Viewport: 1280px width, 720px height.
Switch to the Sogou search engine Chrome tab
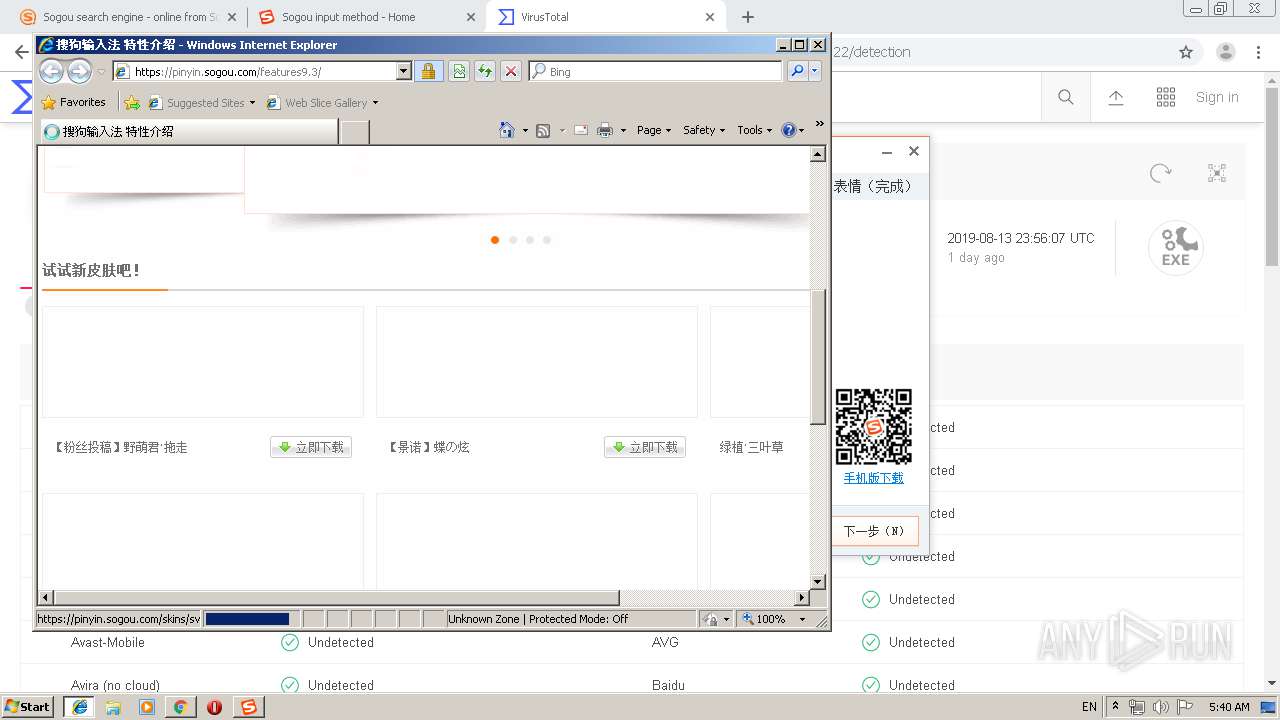pos(130,17)
